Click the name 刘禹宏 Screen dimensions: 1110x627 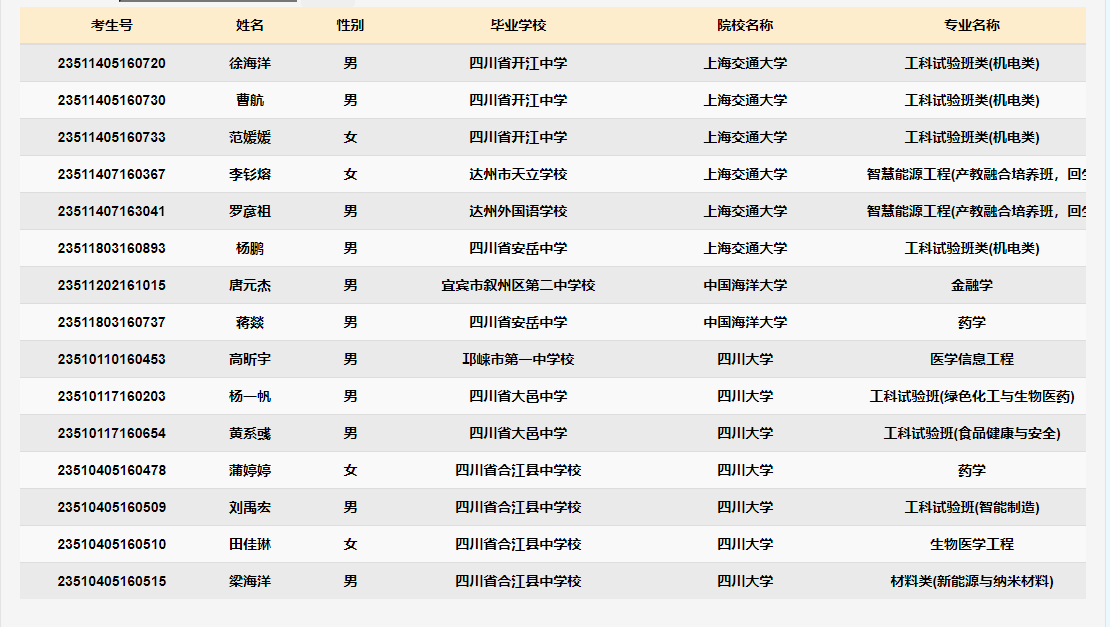pos(250,507)
